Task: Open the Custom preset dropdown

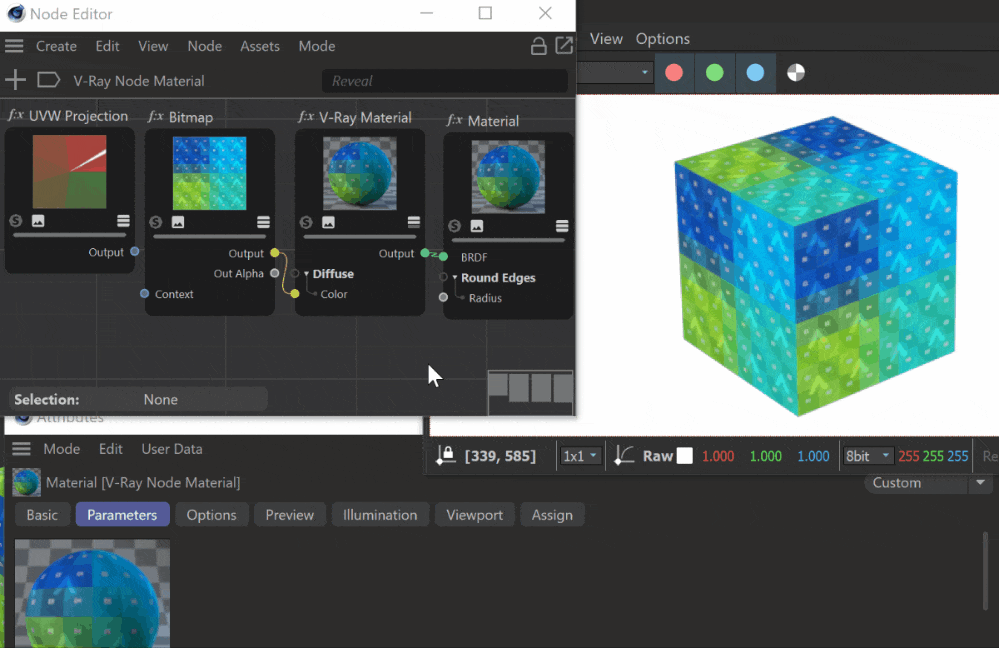Action: pyautogui.click(x=928, y=483)
